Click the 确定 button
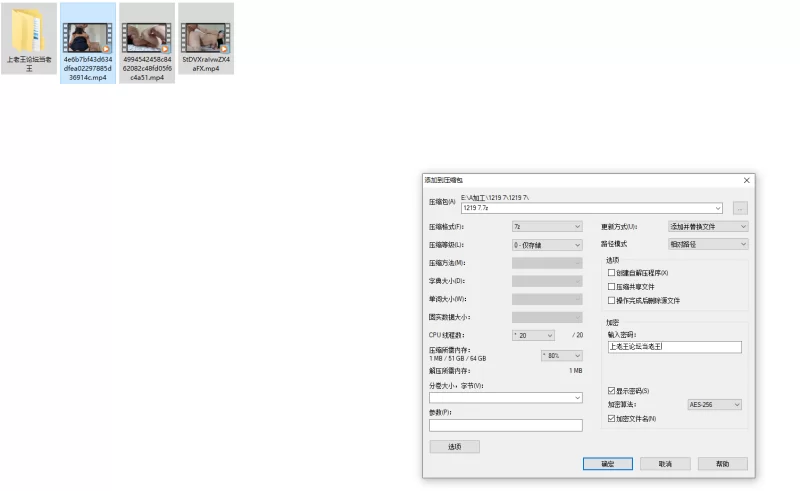800x491 pixels. [607, 464]
